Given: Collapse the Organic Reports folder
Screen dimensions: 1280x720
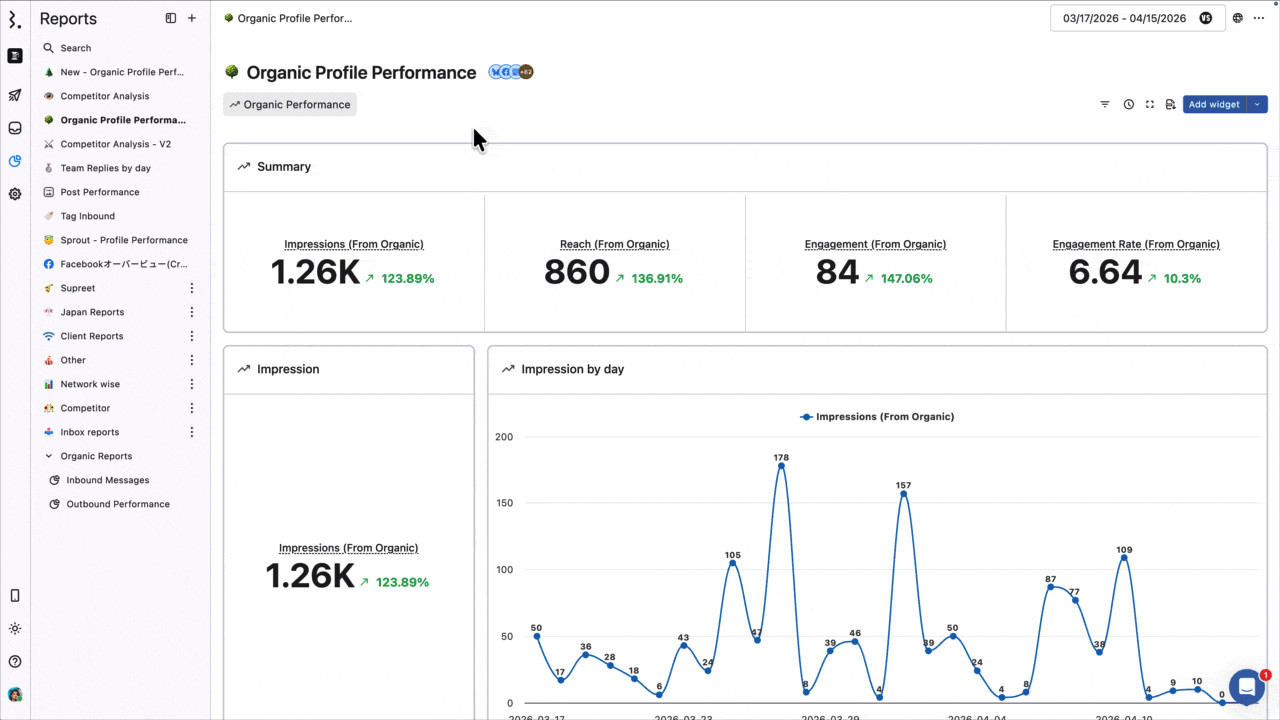Looking at the screenshot, I should click(48, 456).
